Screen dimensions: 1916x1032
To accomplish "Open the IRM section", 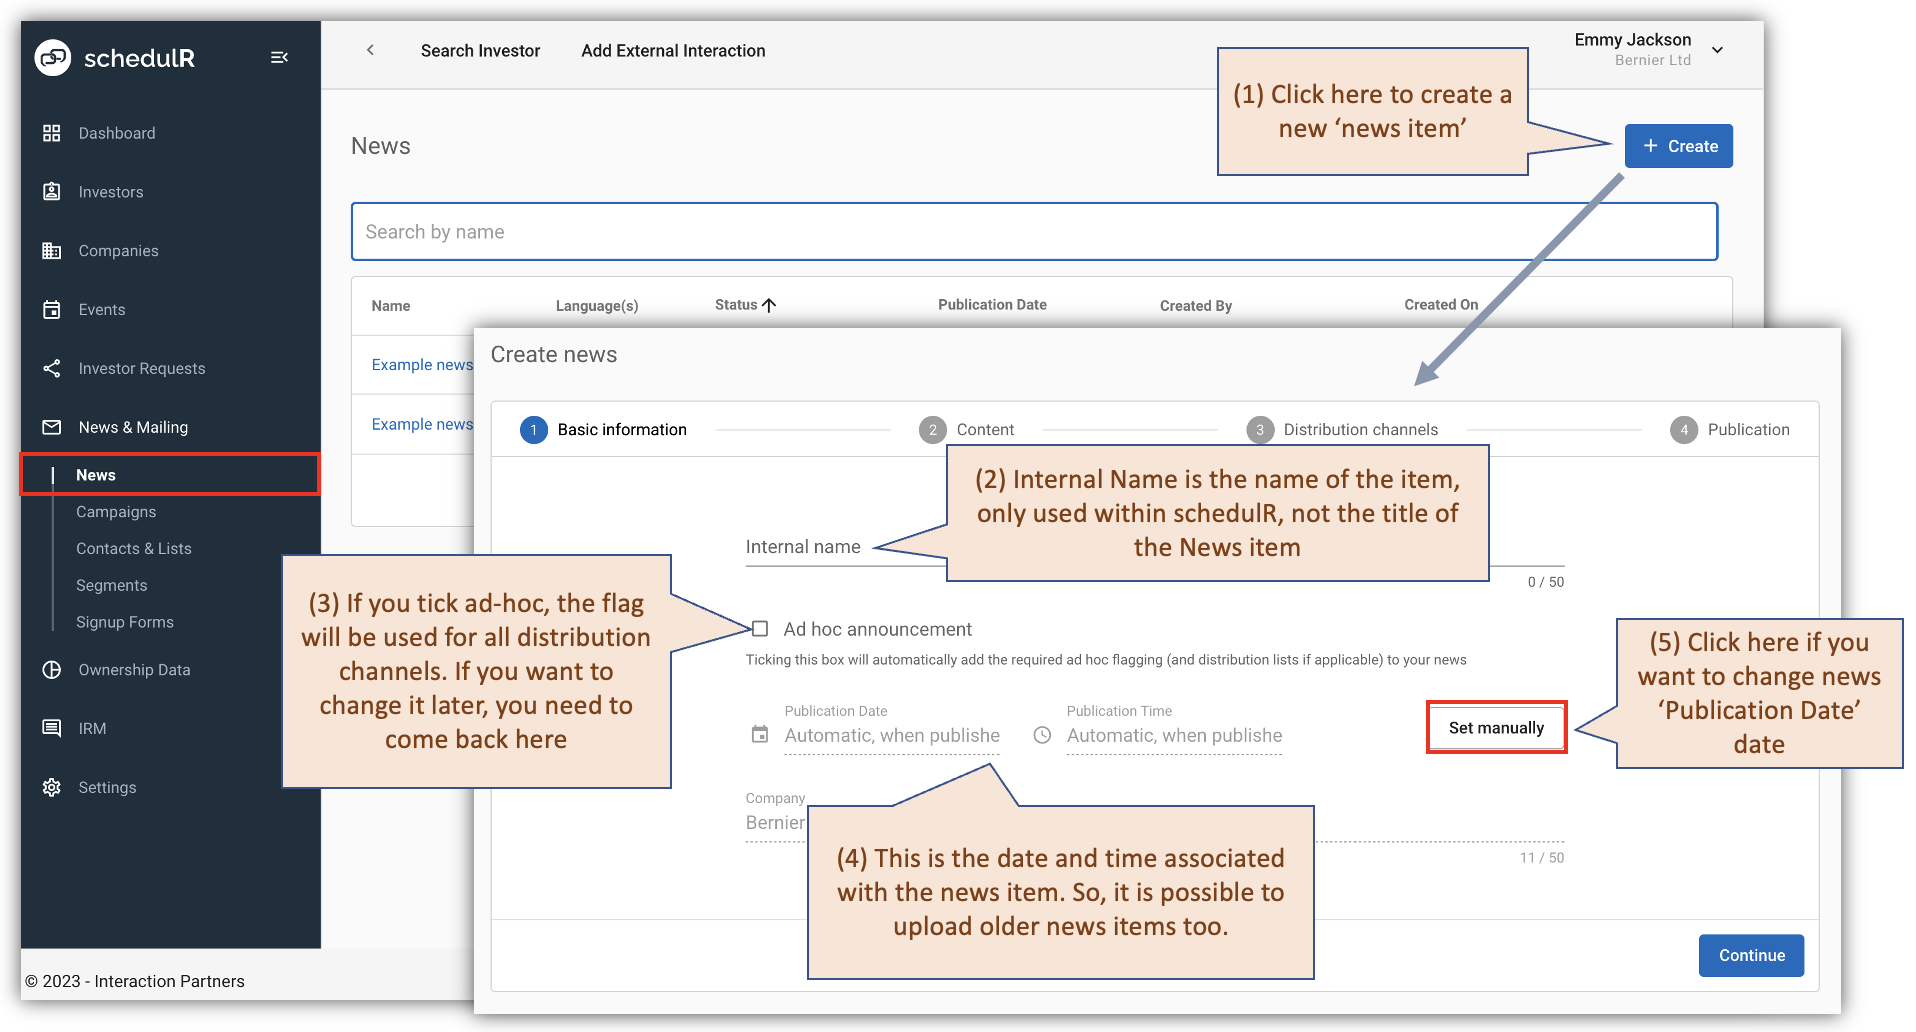I will pos(91,727).
